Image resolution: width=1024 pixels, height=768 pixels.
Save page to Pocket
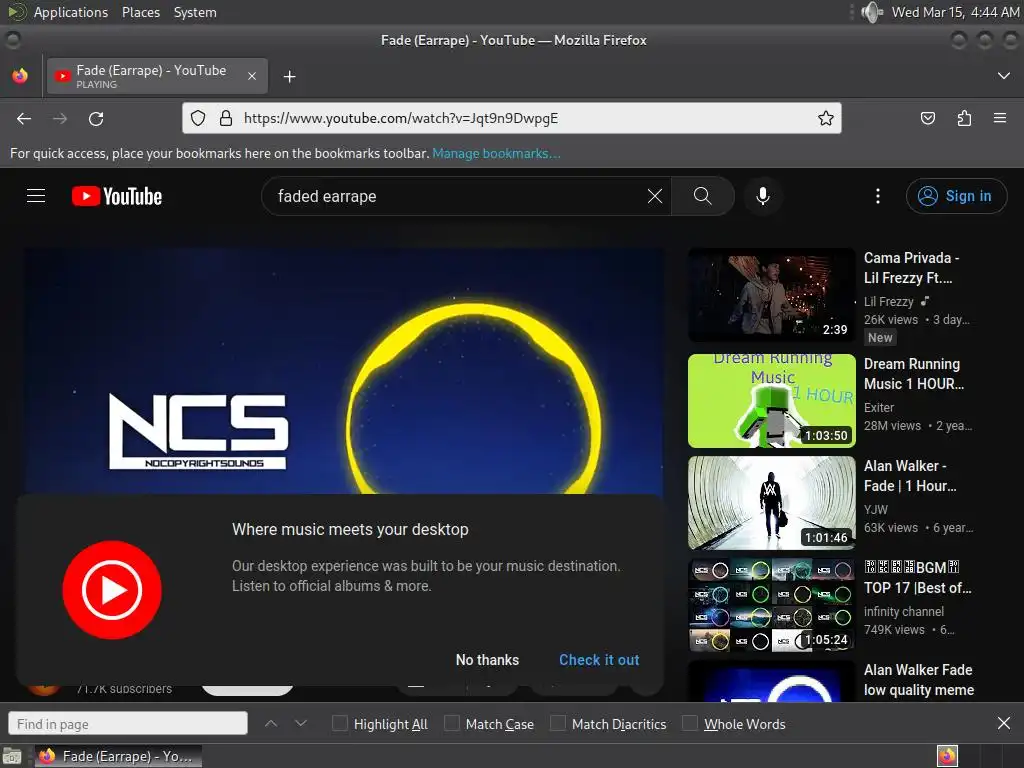pos(927,118)
